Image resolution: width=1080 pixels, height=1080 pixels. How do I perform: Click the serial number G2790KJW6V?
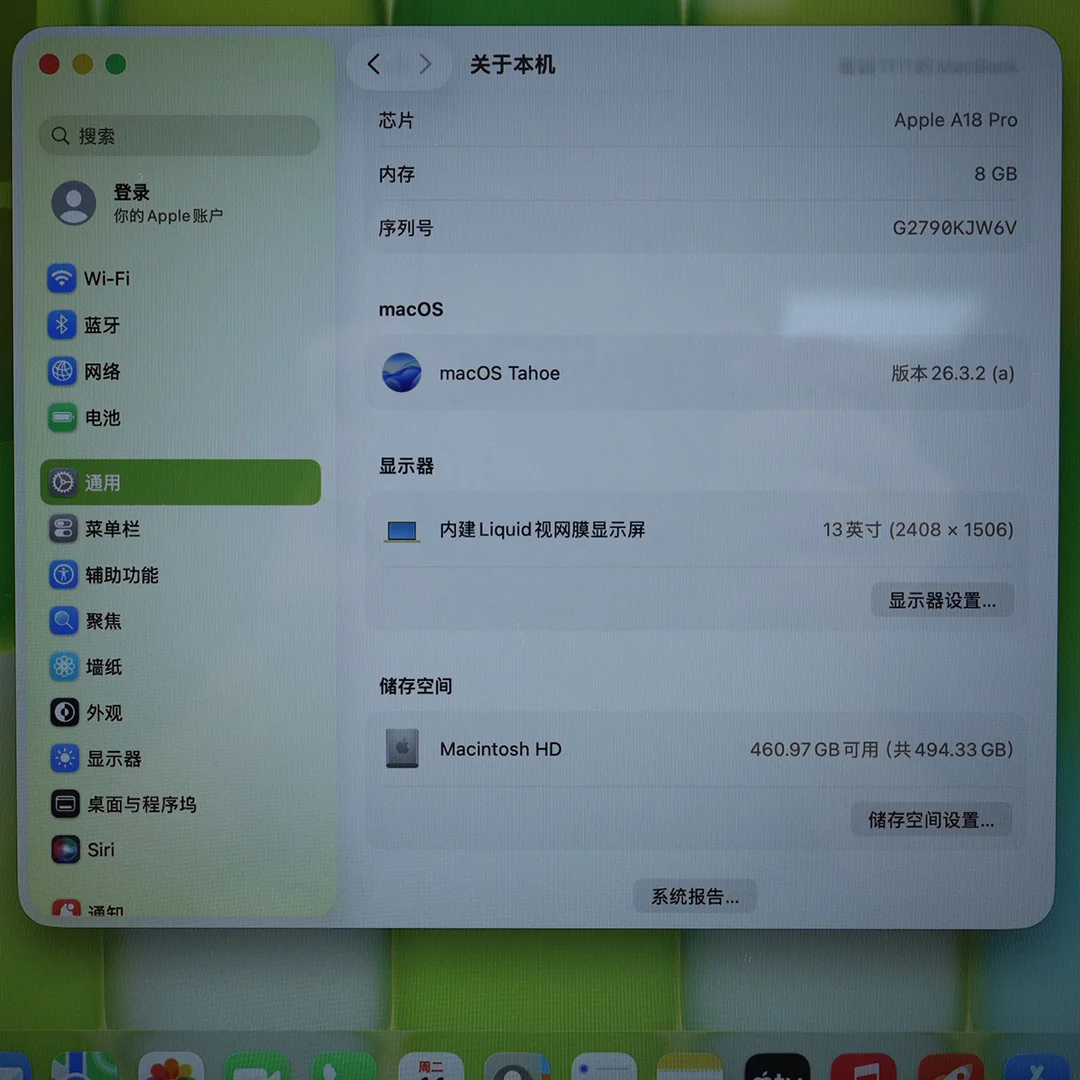click(x=954, y=227)
